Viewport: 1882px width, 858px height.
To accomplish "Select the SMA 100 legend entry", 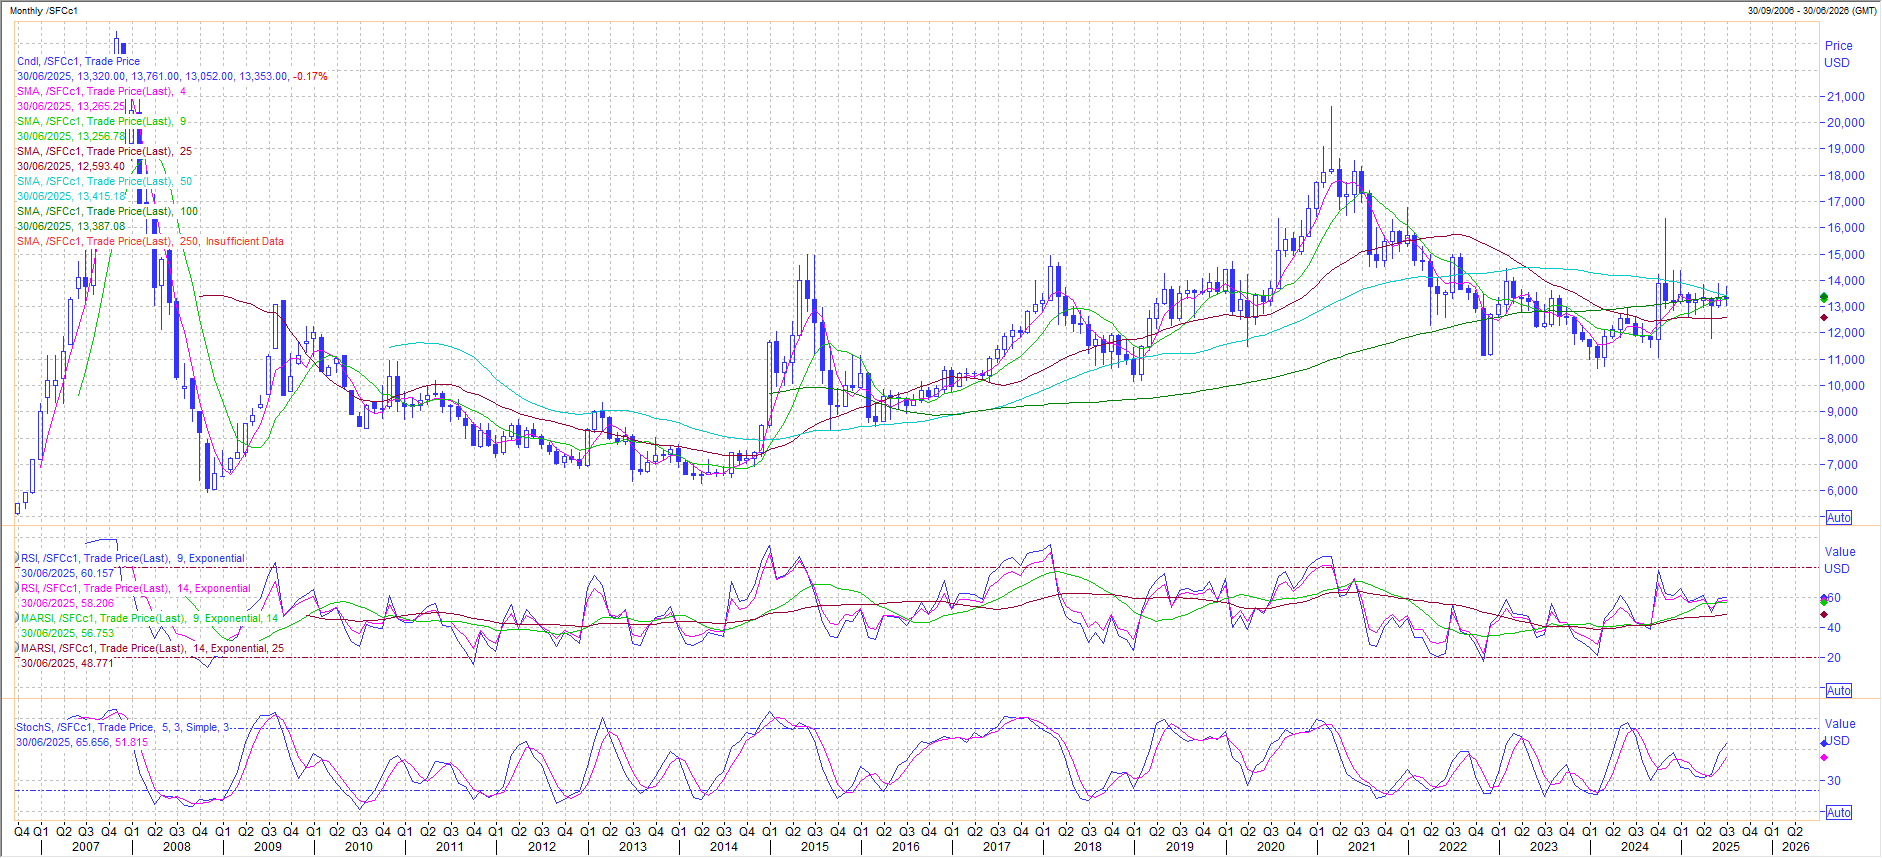I will click(x=107, y=211).
